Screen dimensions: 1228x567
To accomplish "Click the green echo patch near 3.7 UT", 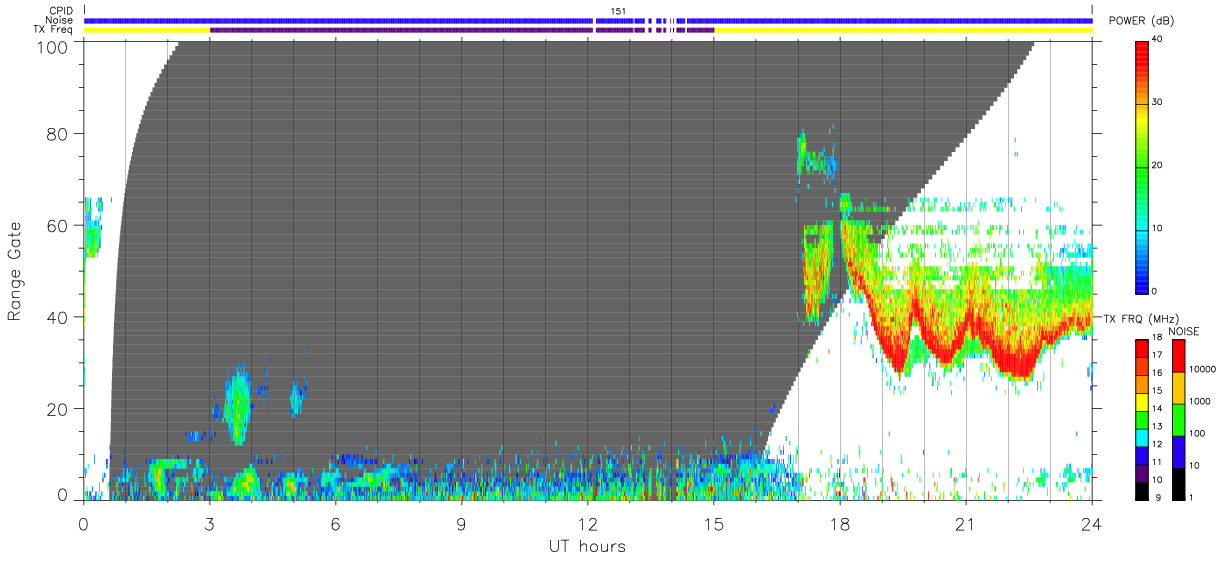I will pyautogui.click(x=237, y=405).
